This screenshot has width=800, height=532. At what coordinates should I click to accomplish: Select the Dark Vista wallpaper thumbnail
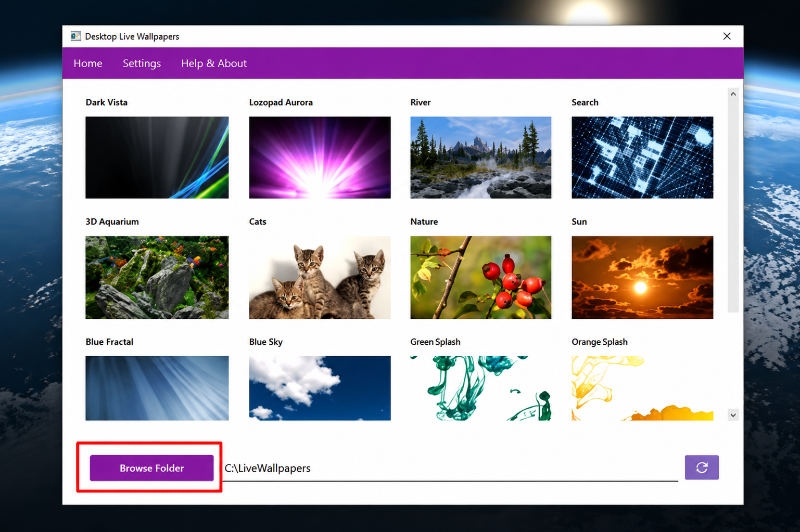click(x=157, y=158)
